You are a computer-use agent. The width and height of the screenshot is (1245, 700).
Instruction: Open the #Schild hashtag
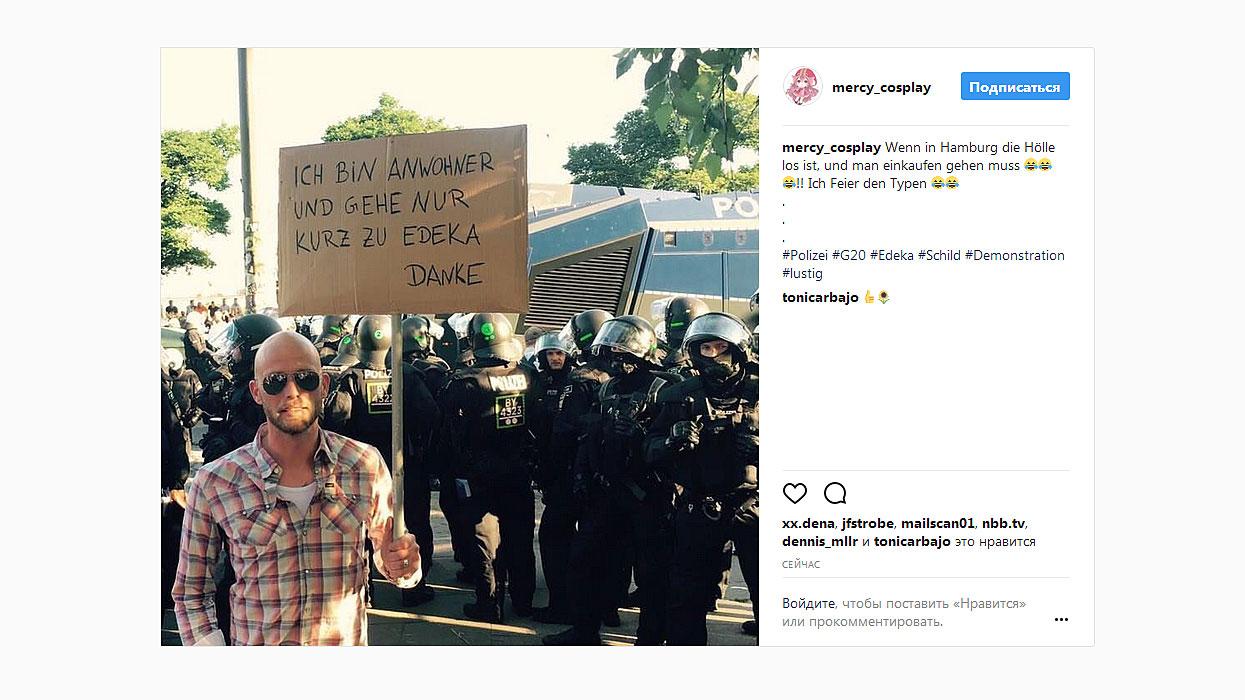coord(939,255)
